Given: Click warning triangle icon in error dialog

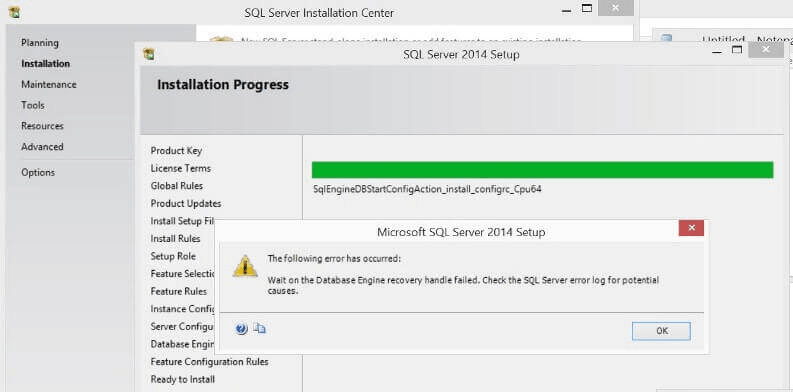Looking at the screenshot, I should click(x=245, y=266).
